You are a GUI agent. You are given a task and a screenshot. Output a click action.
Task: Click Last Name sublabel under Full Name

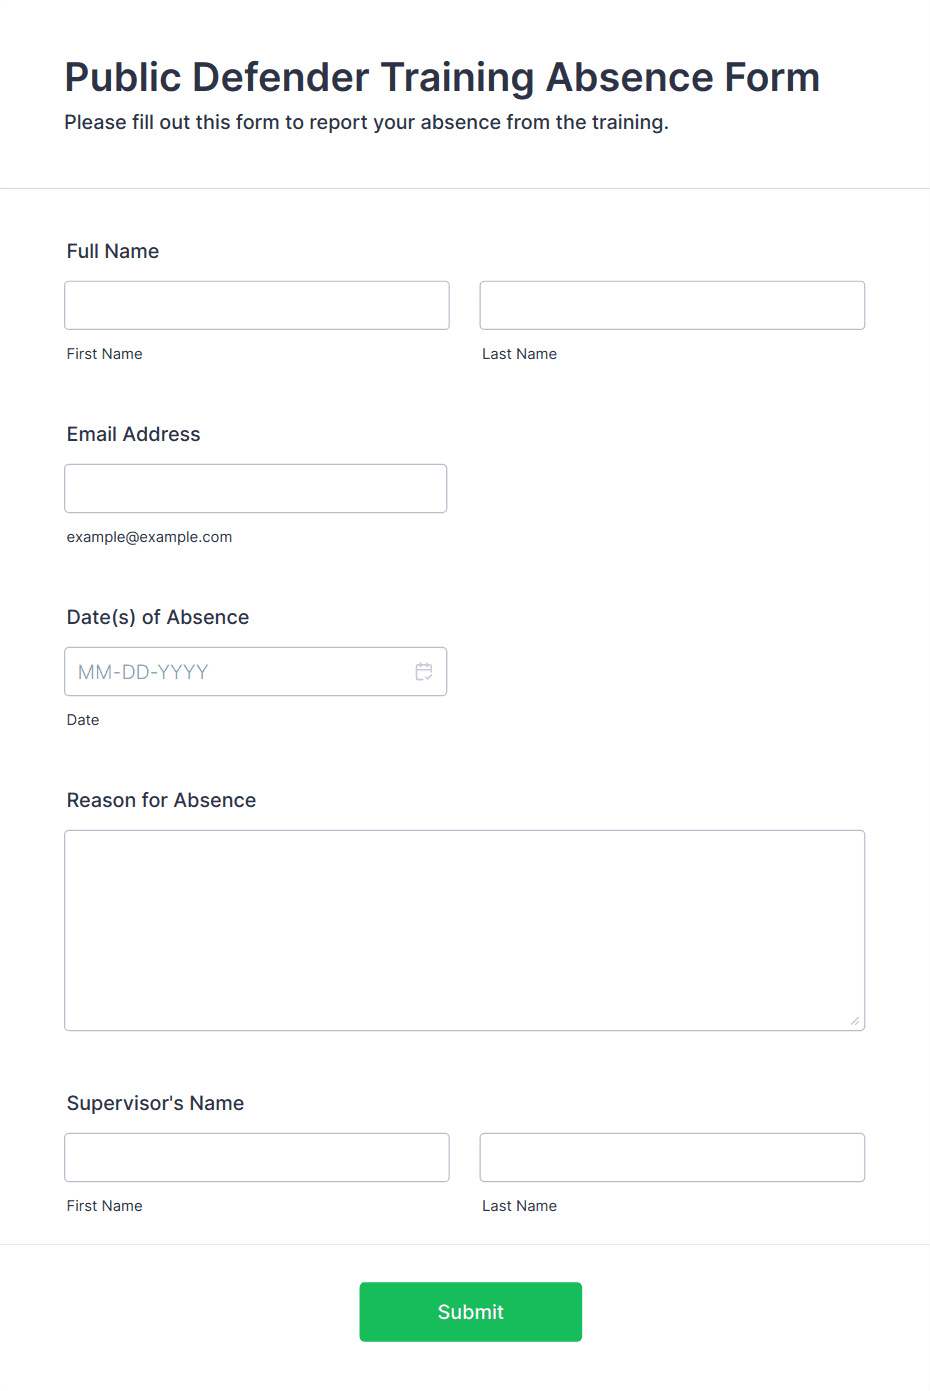pos(520,354)
